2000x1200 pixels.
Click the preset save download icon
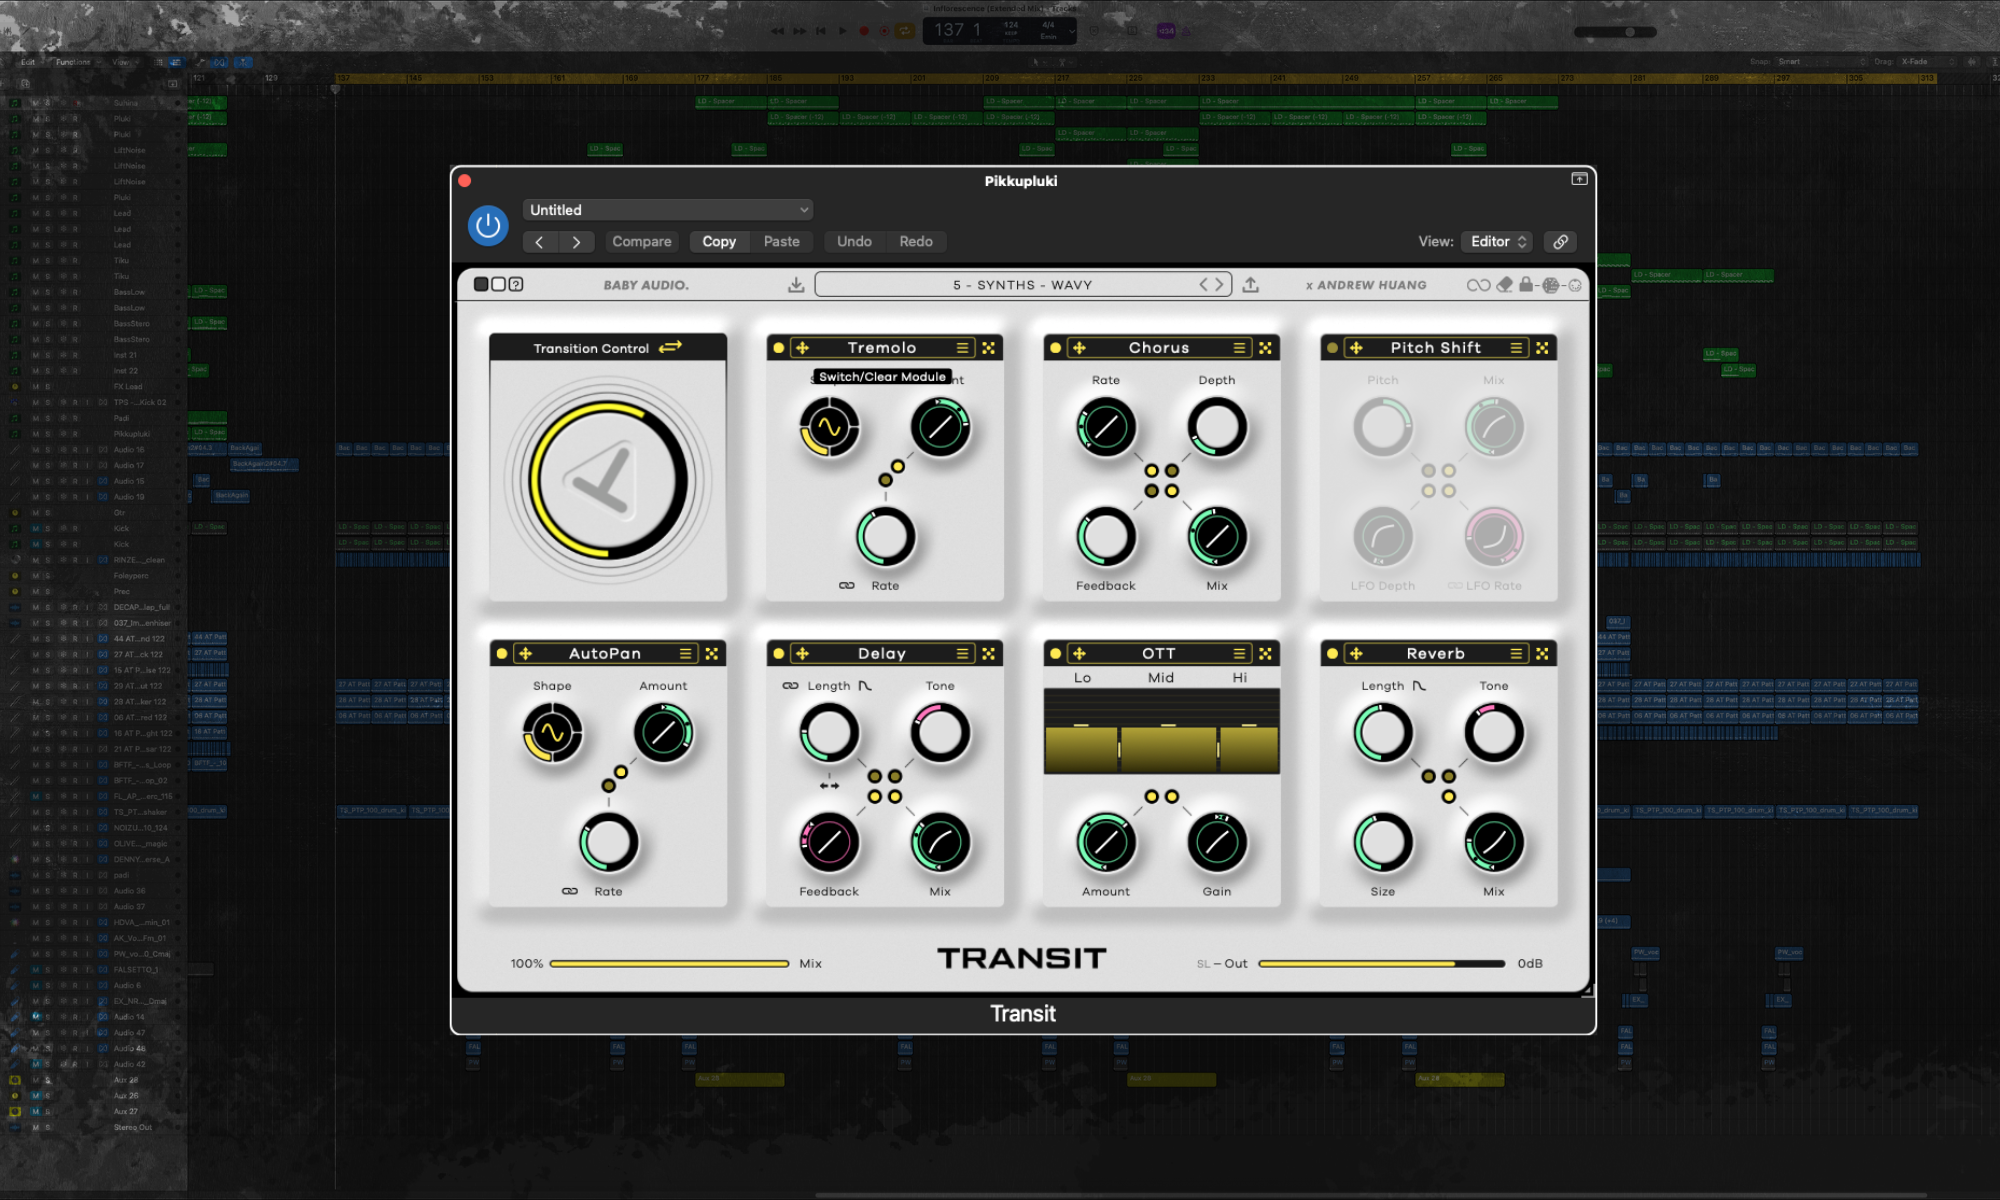796,285
